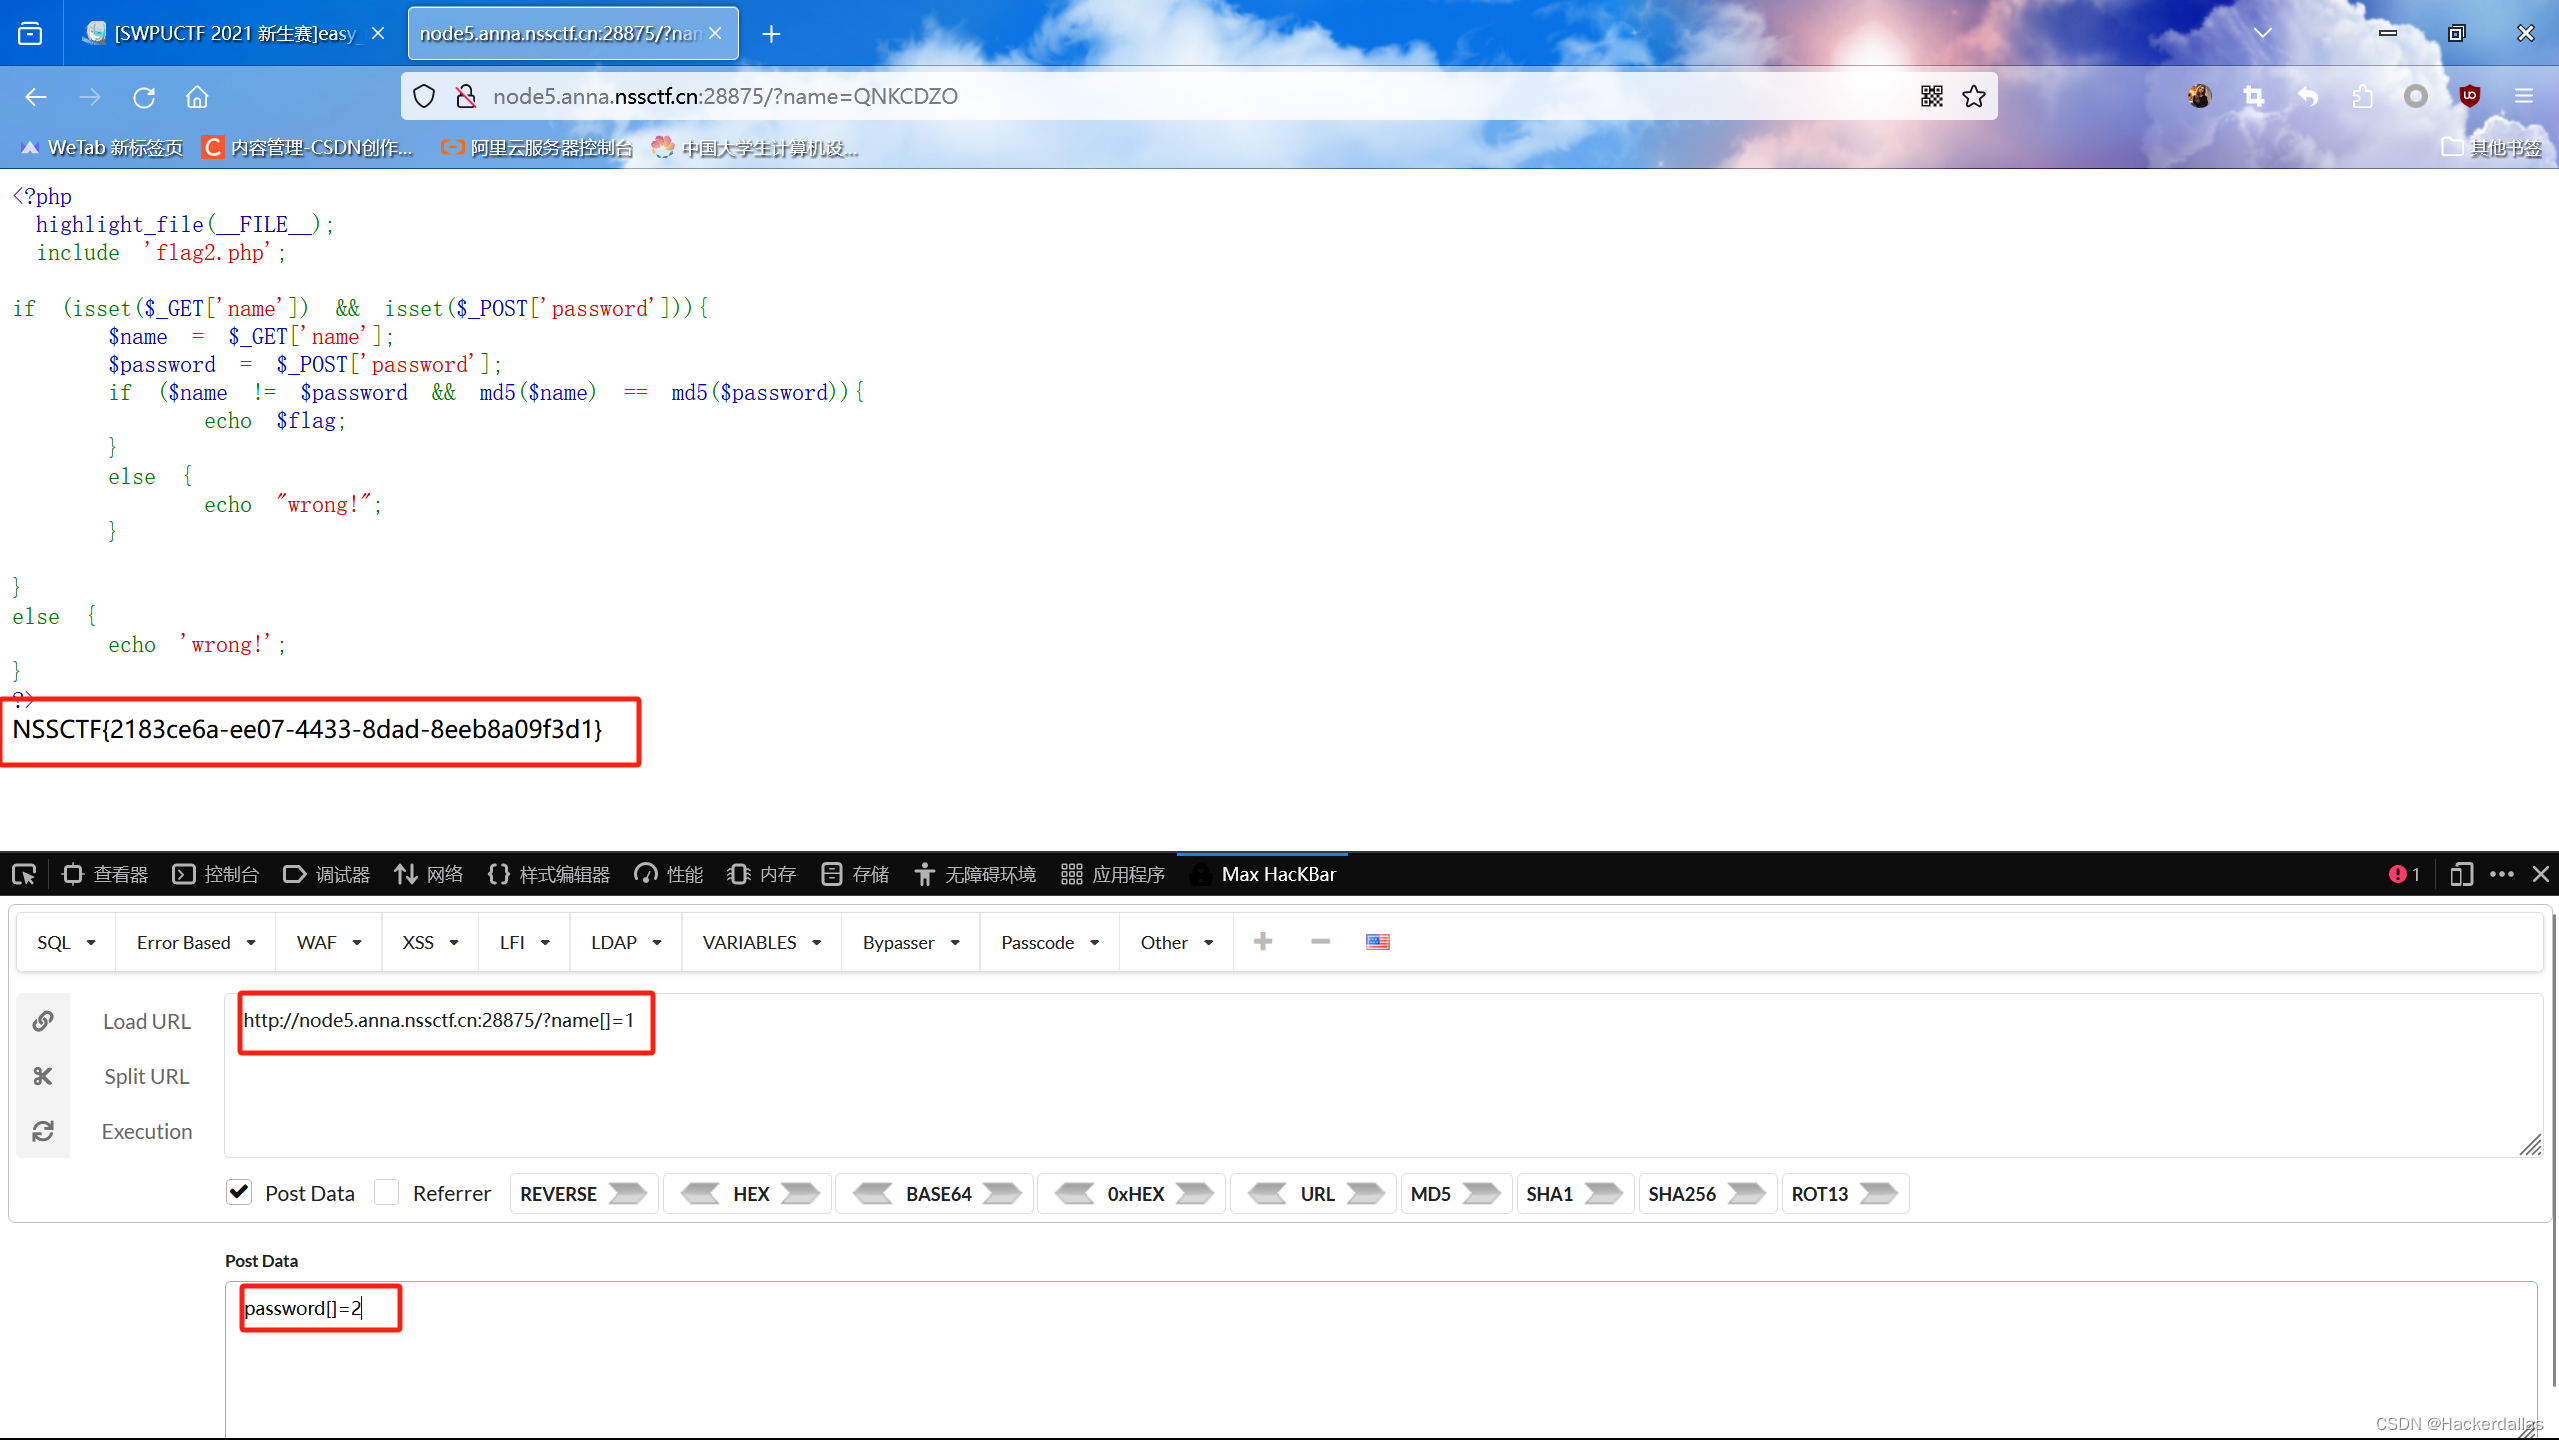Click the Execution refresh icon in HackBar
This screenshot has height=1440, width=2559.
(x=43, y=1131)
